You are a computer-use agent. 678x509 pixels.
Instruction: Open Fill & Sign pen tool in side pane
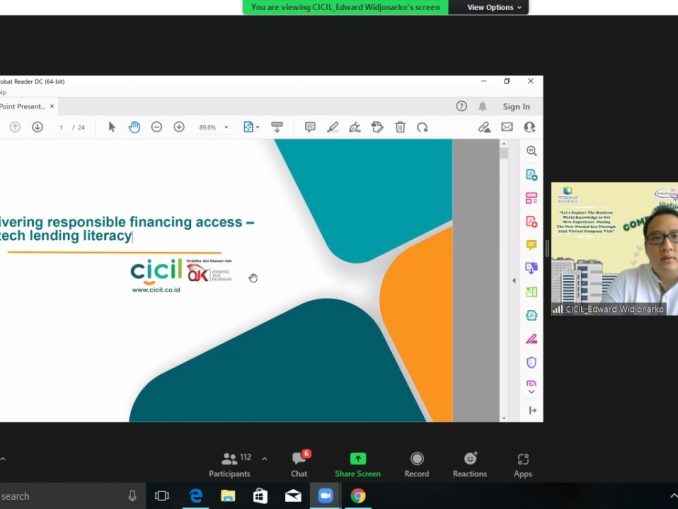531,339
